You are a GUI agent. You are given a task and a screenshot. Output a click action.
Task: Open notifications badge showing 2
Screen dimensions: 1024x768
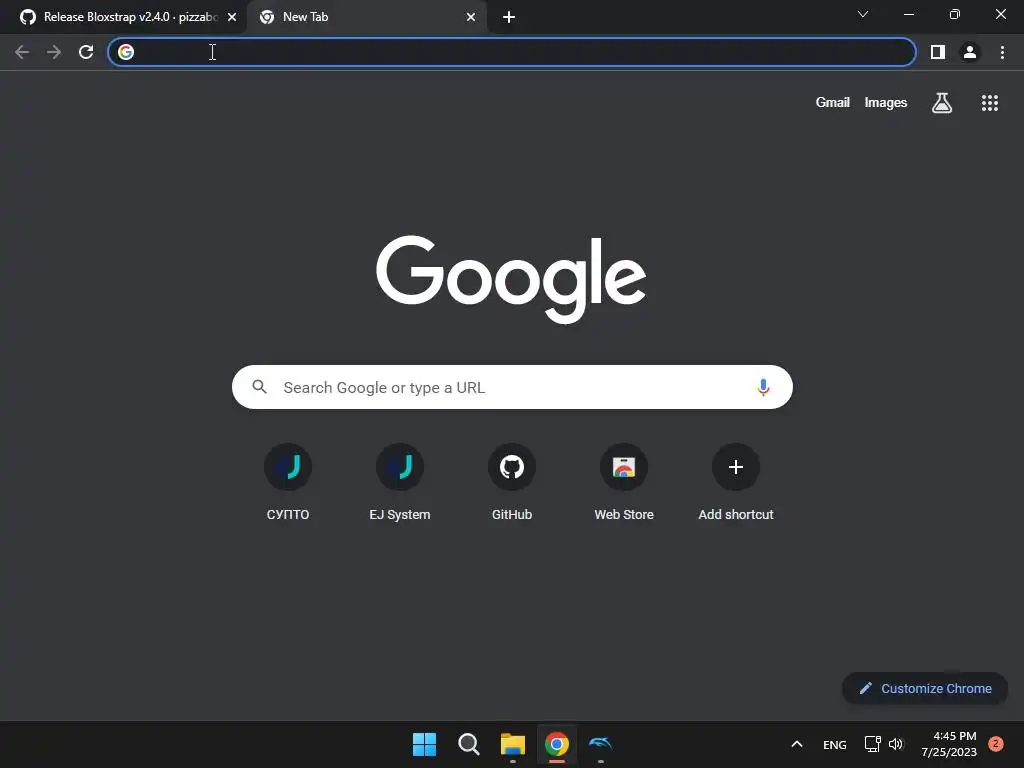coord(996,744)
